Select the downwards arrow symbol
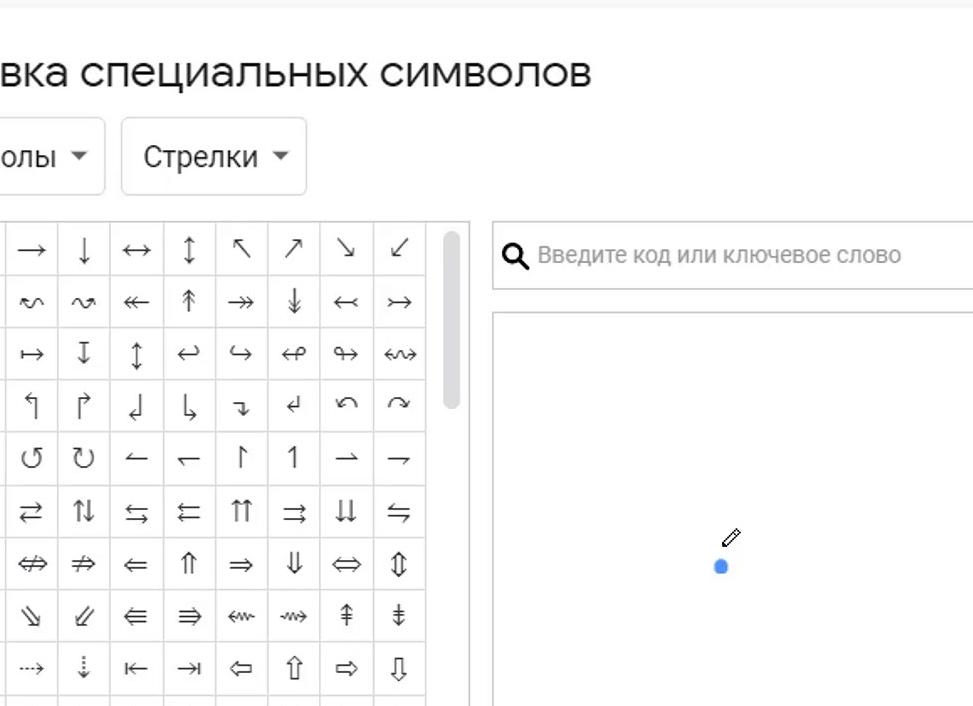 coord(84,249)
